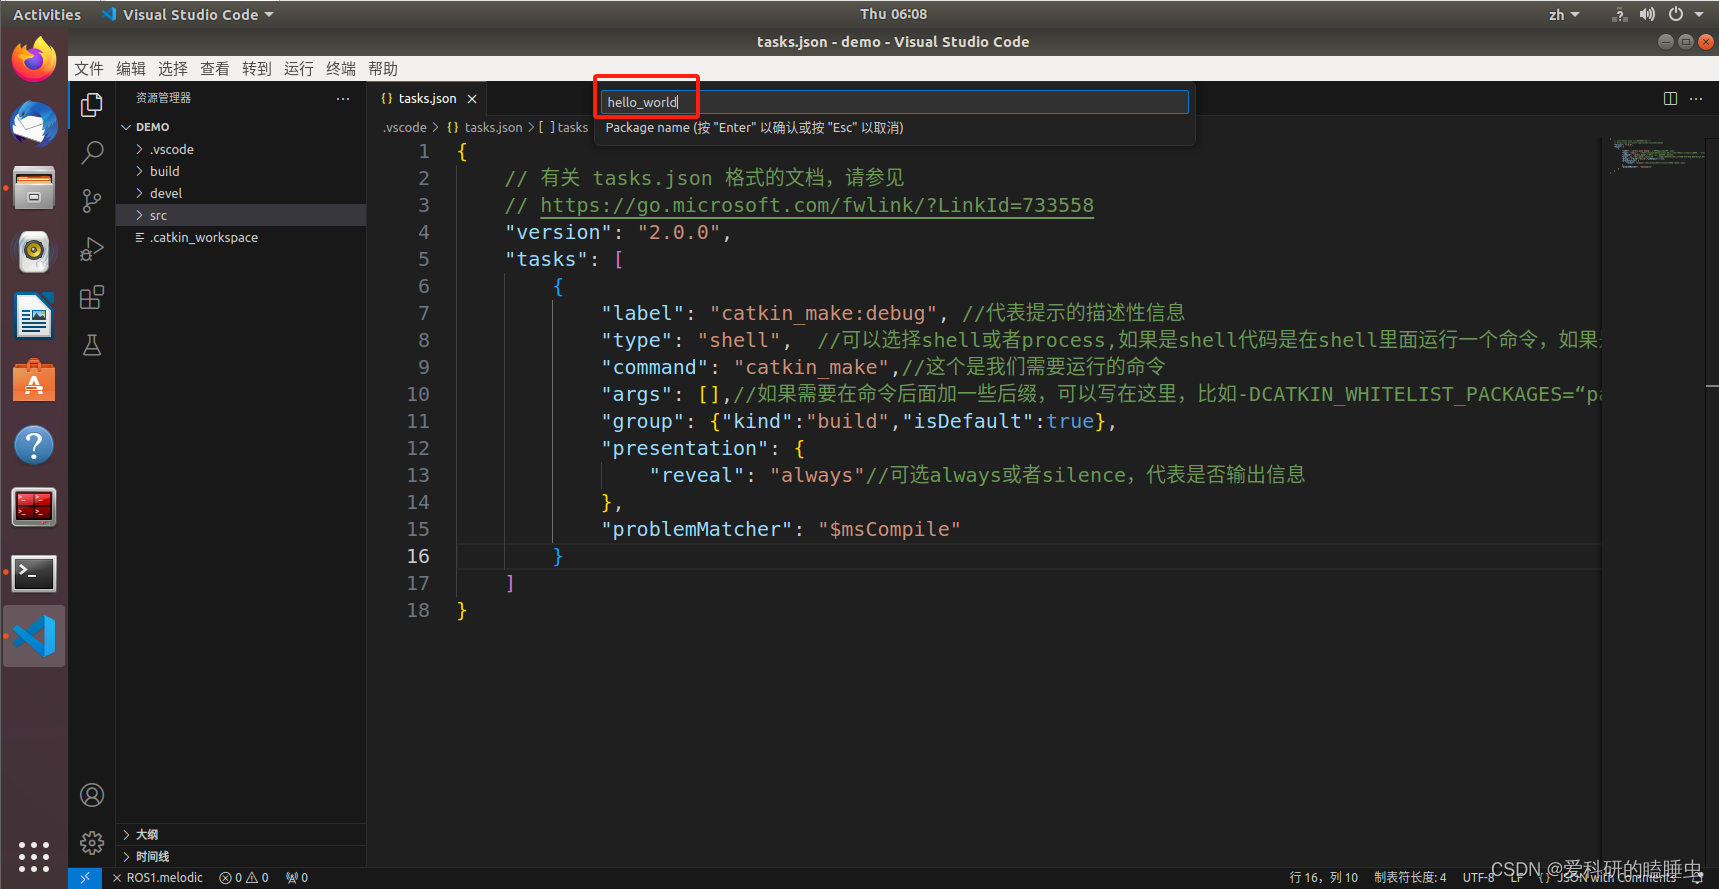Open the 选择 menu

[x=173, y=68]
